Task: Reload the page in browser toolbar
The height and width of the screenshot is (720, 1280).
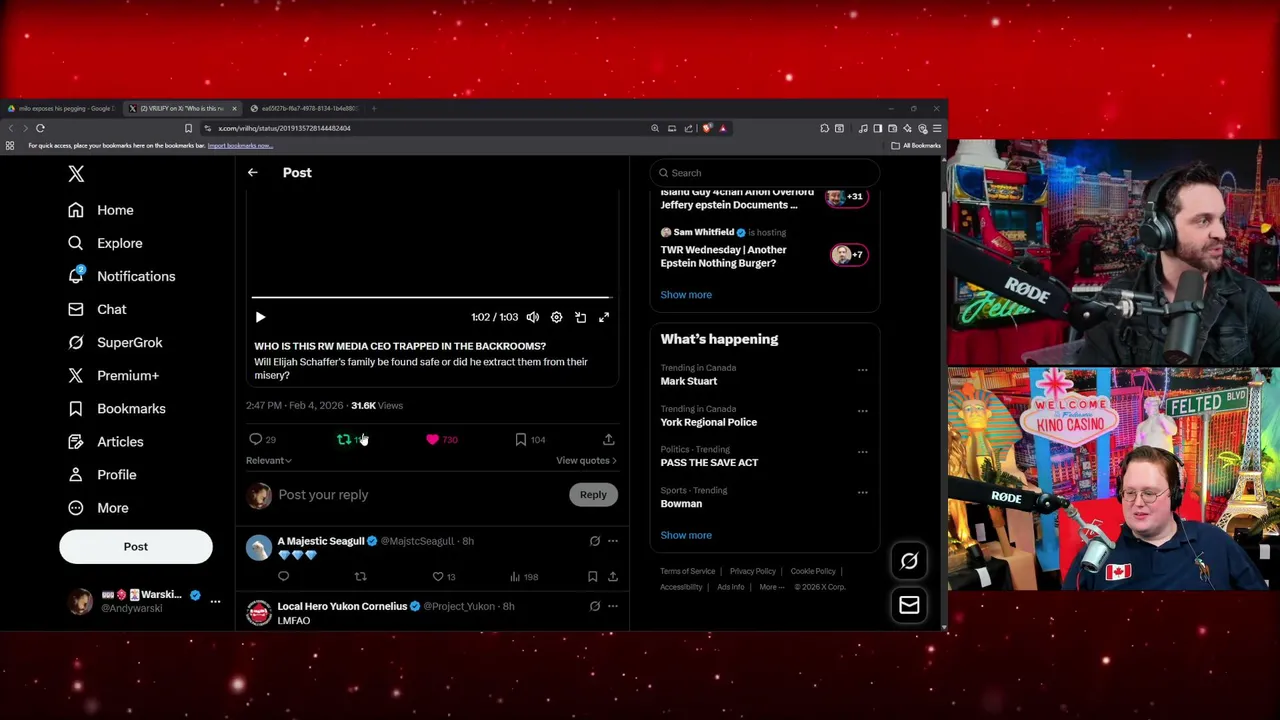Action: [x=40, y=128]
